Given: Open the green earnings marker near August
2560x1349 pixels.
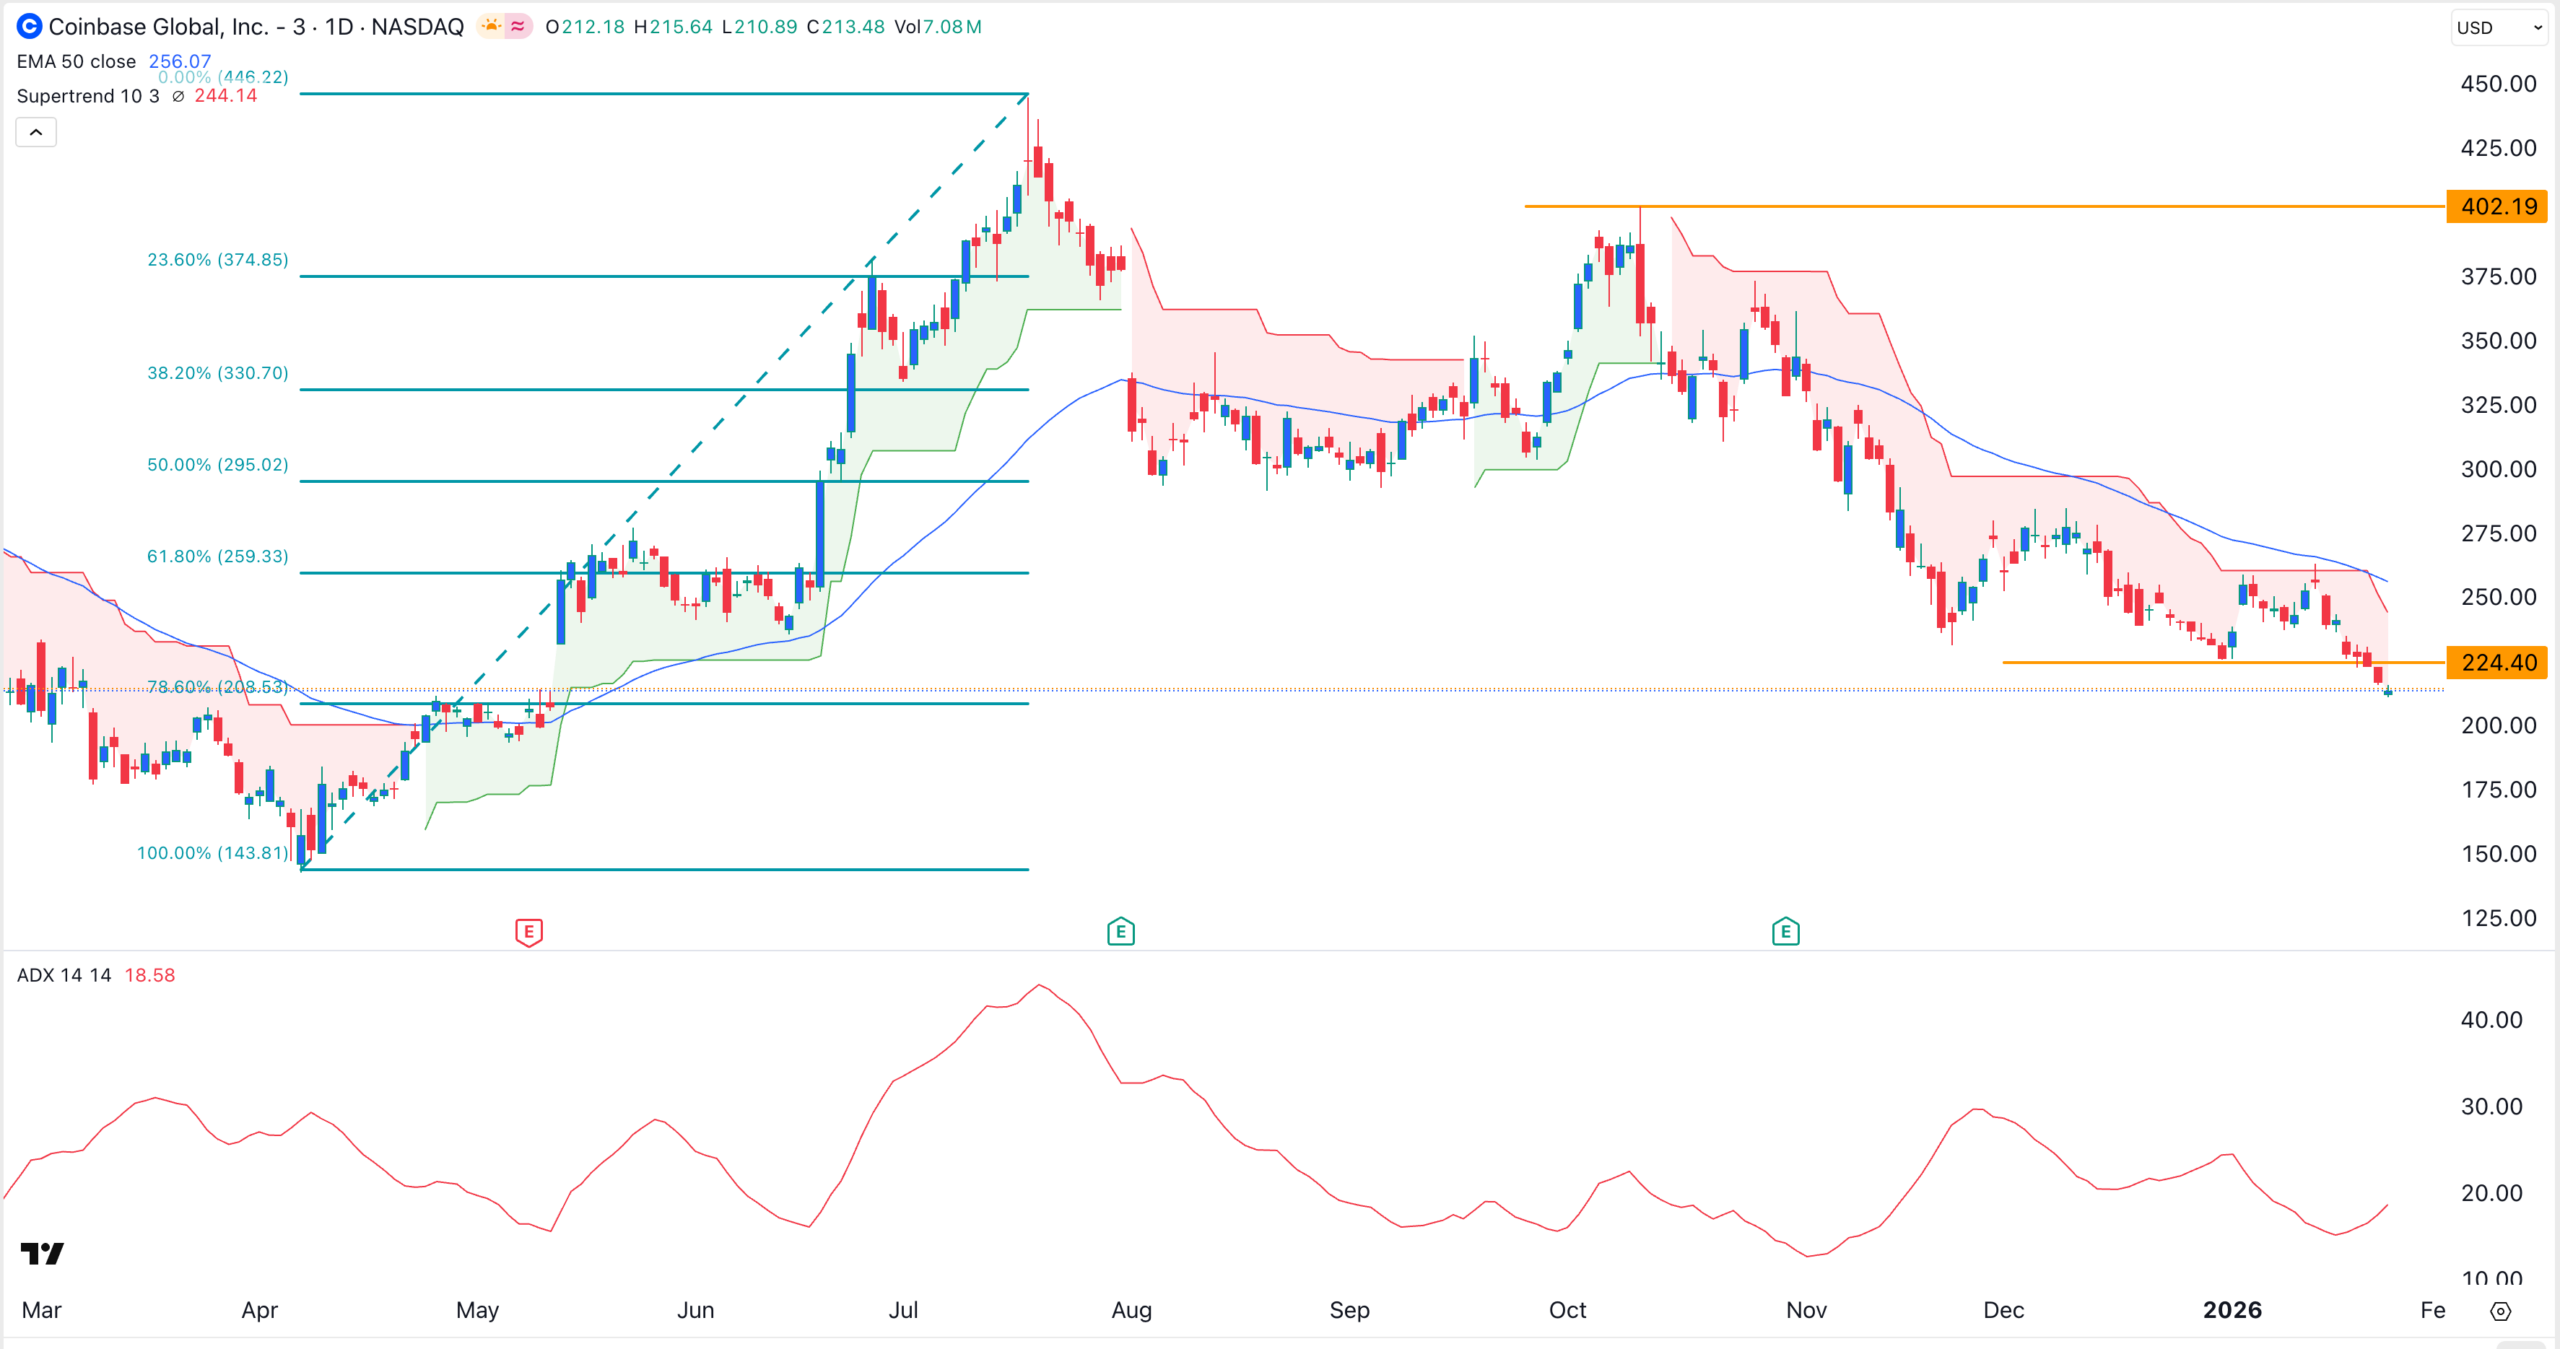Looking at the screenshot, I should click(1121, 932).
